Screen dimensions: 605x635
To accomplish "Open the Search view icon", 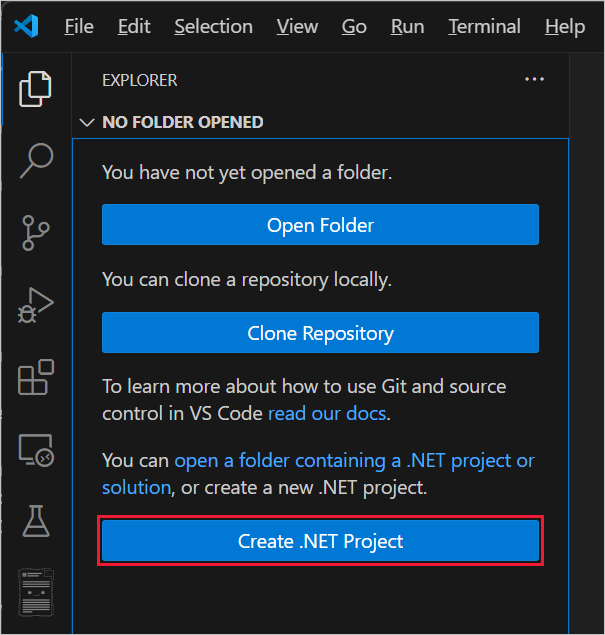I will pyautogui.click(x=36, y=160).
